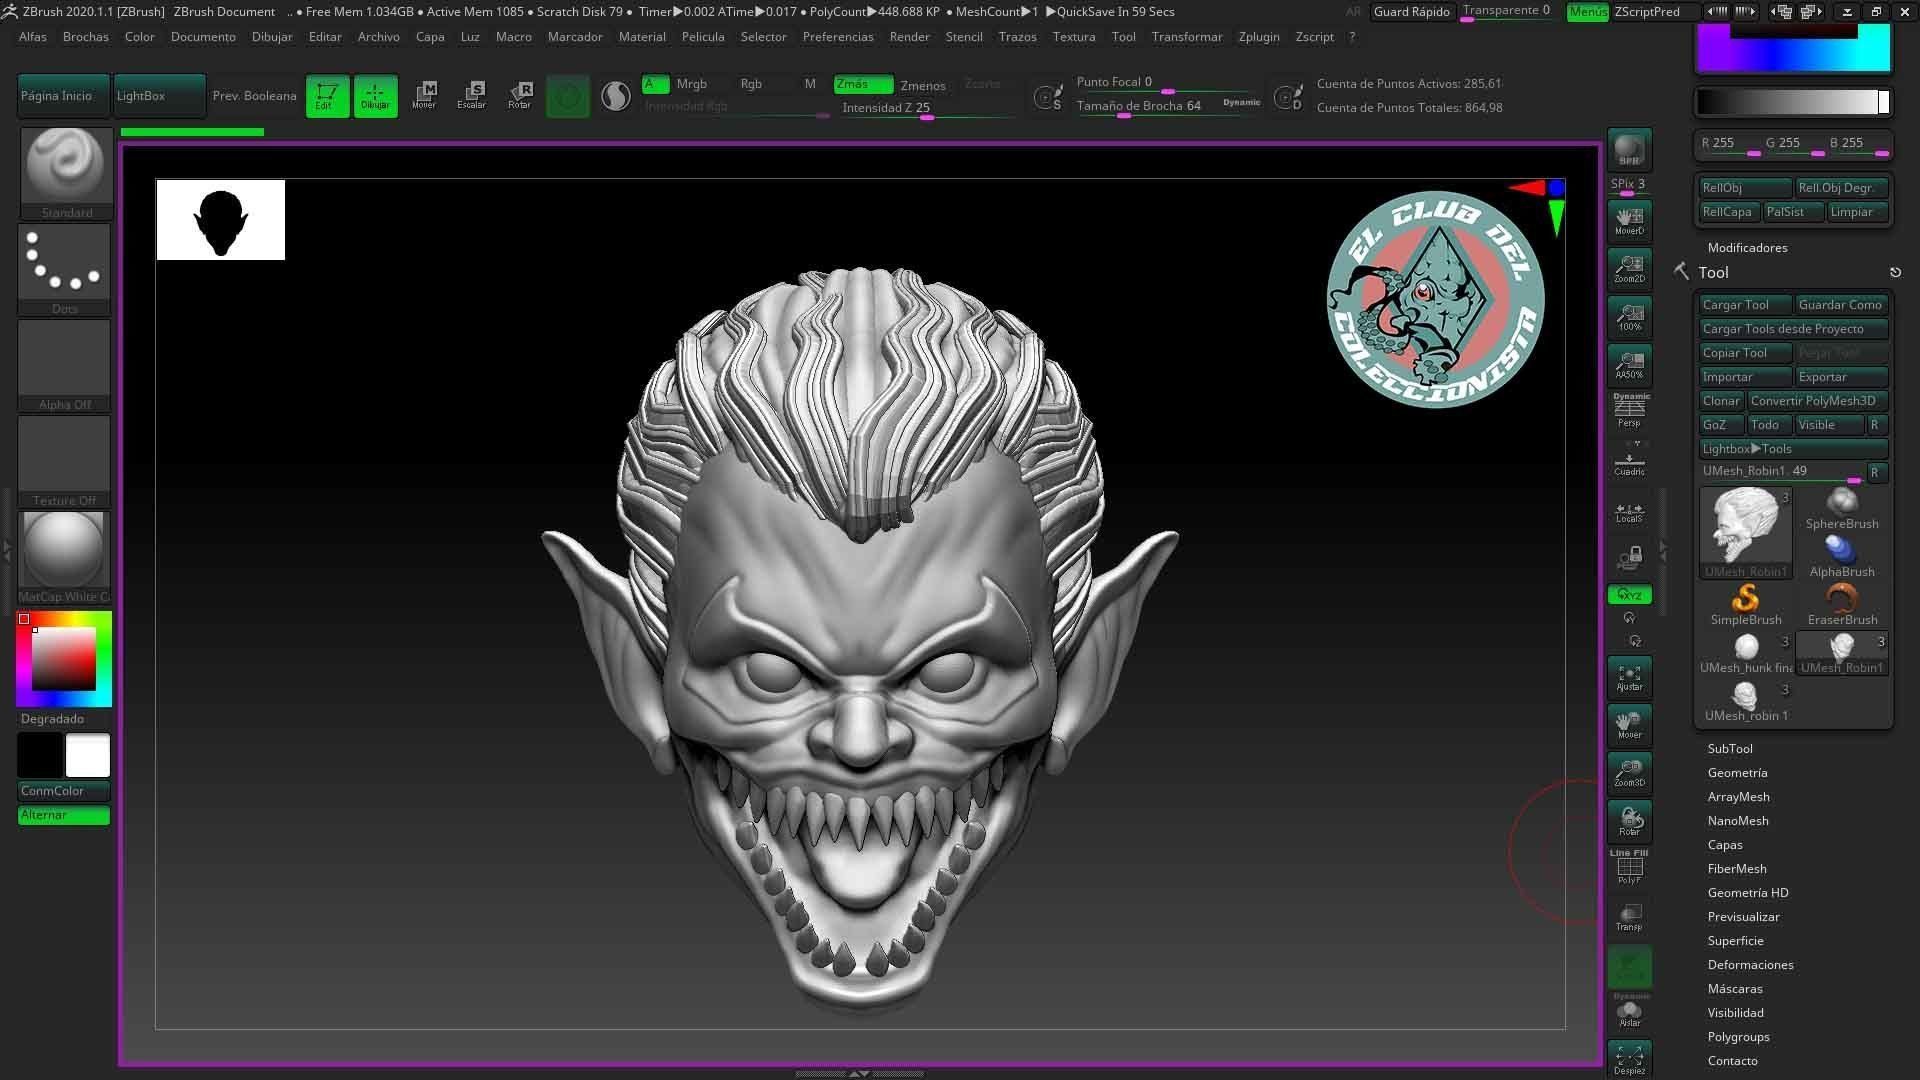1920x1080 pixels.
Task: Expand the NanoMesh section
Action: coord(1738,821)
